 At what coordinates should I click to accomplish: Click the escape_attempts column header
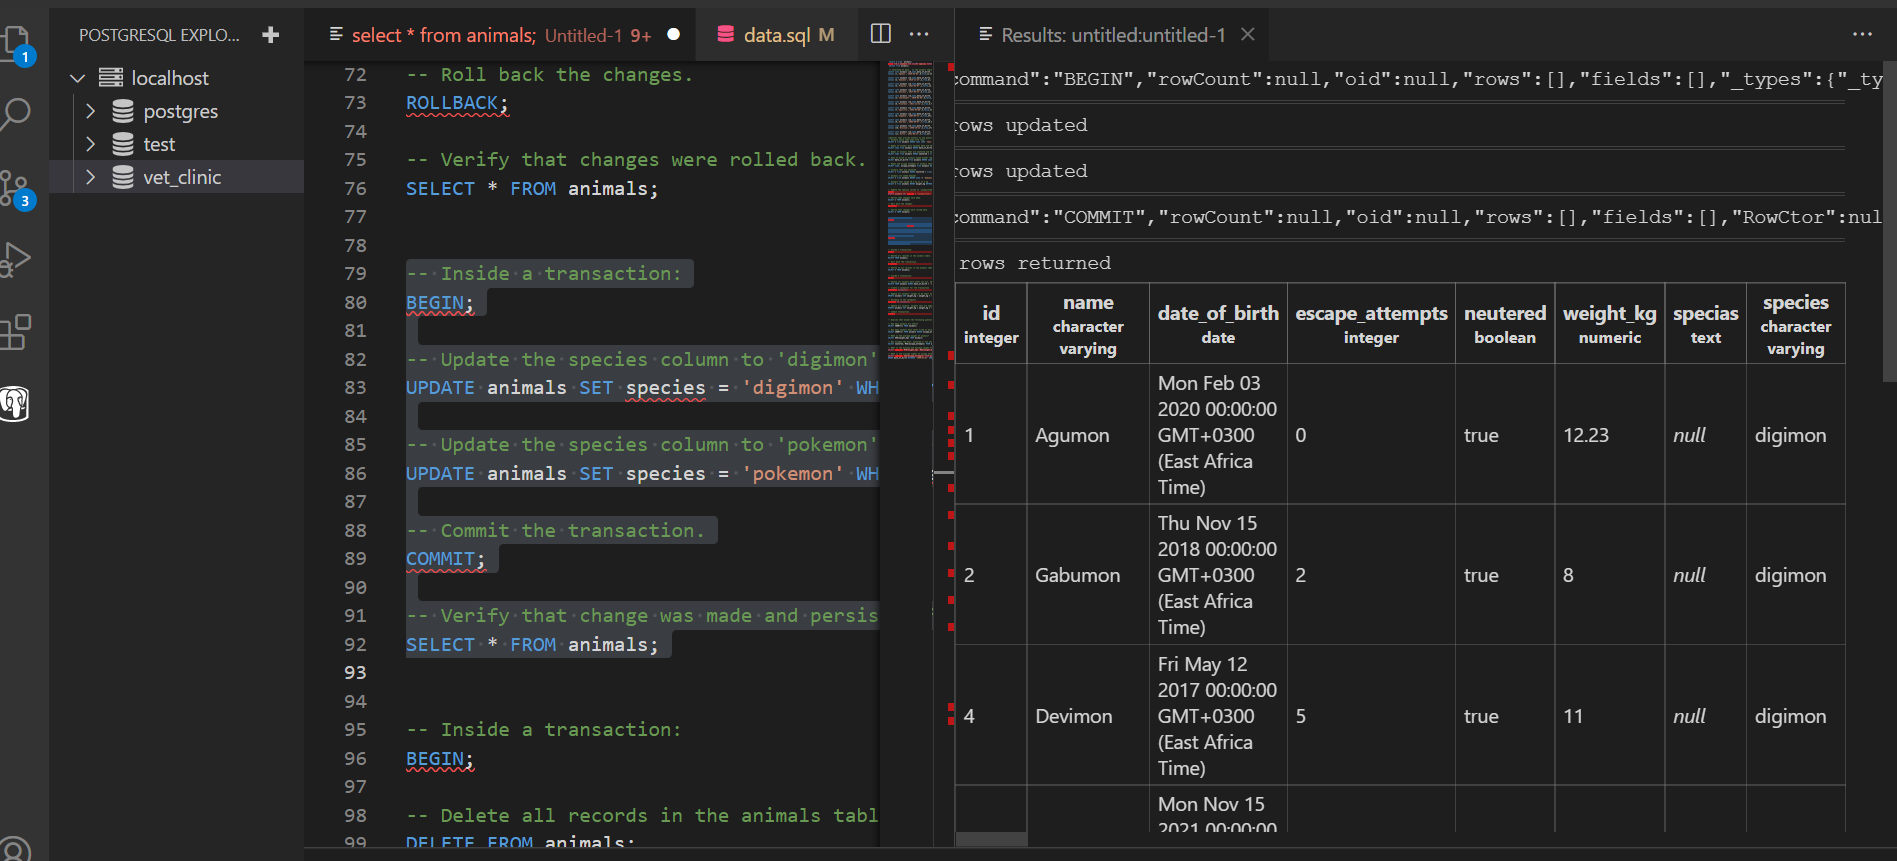point(1371,324)
